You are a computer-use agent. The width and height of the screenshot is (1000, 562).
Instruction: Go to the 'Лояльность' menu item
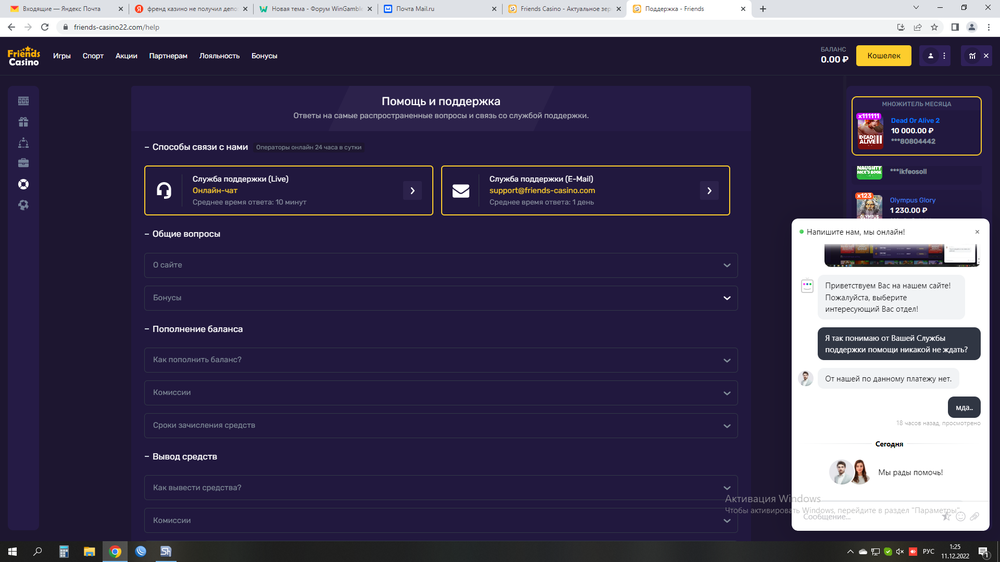point(219,56)
